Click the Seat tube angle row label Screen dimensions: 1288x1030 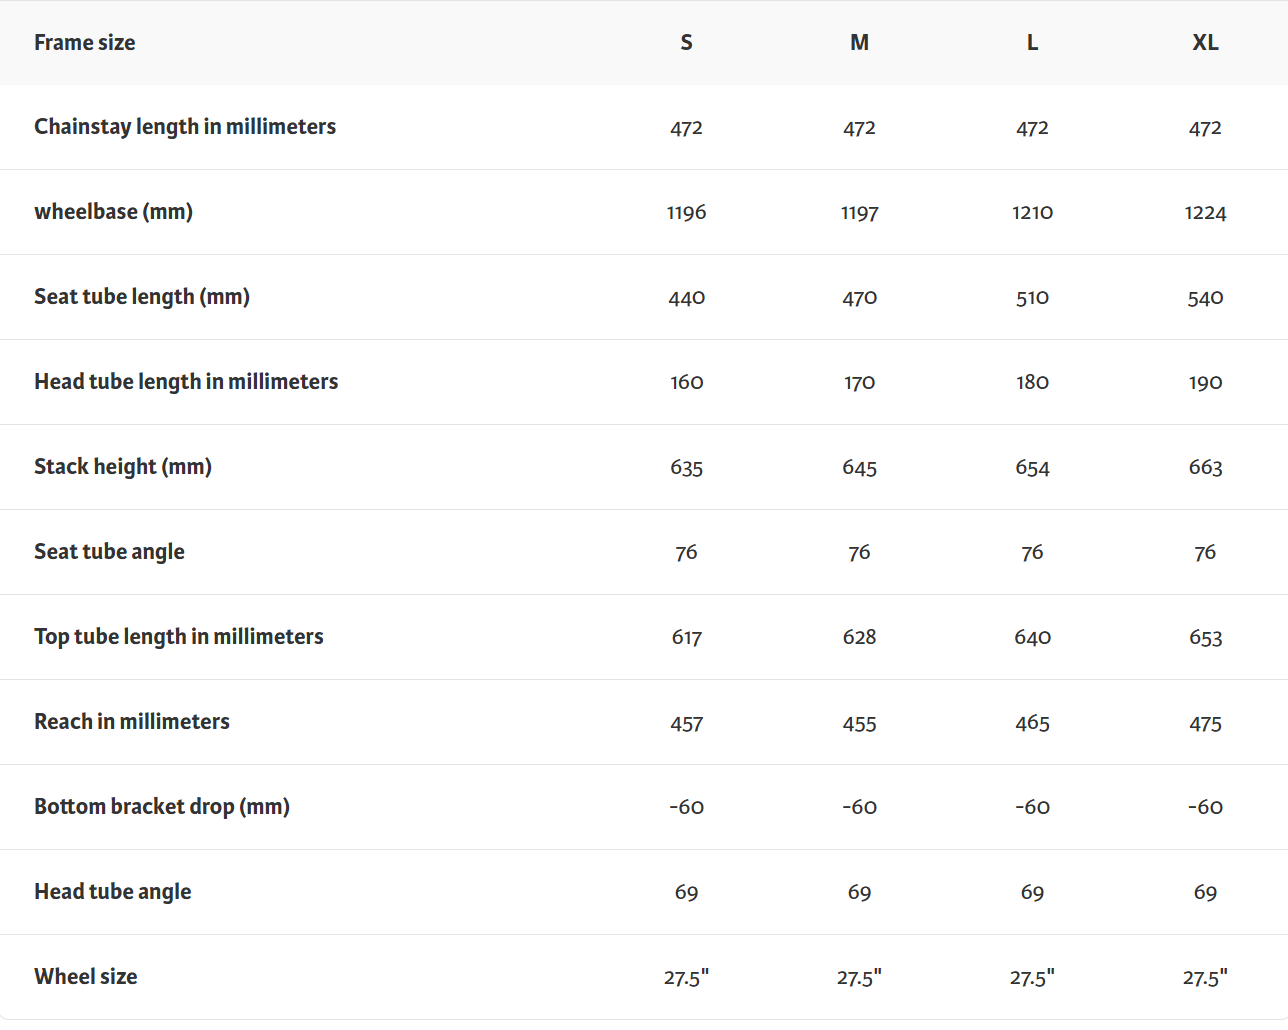coord(109,552)
